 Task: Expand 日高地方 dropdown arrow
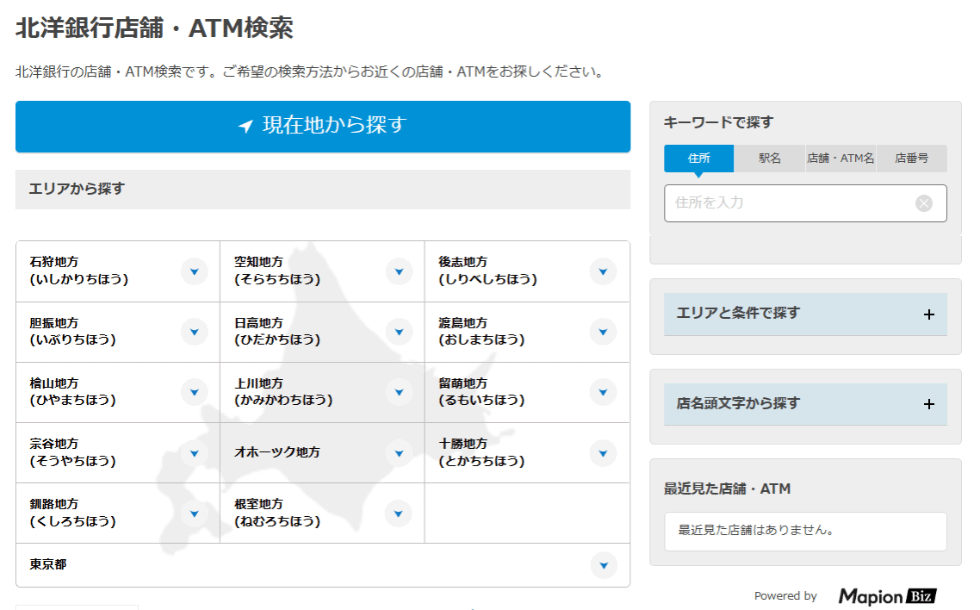399,332
